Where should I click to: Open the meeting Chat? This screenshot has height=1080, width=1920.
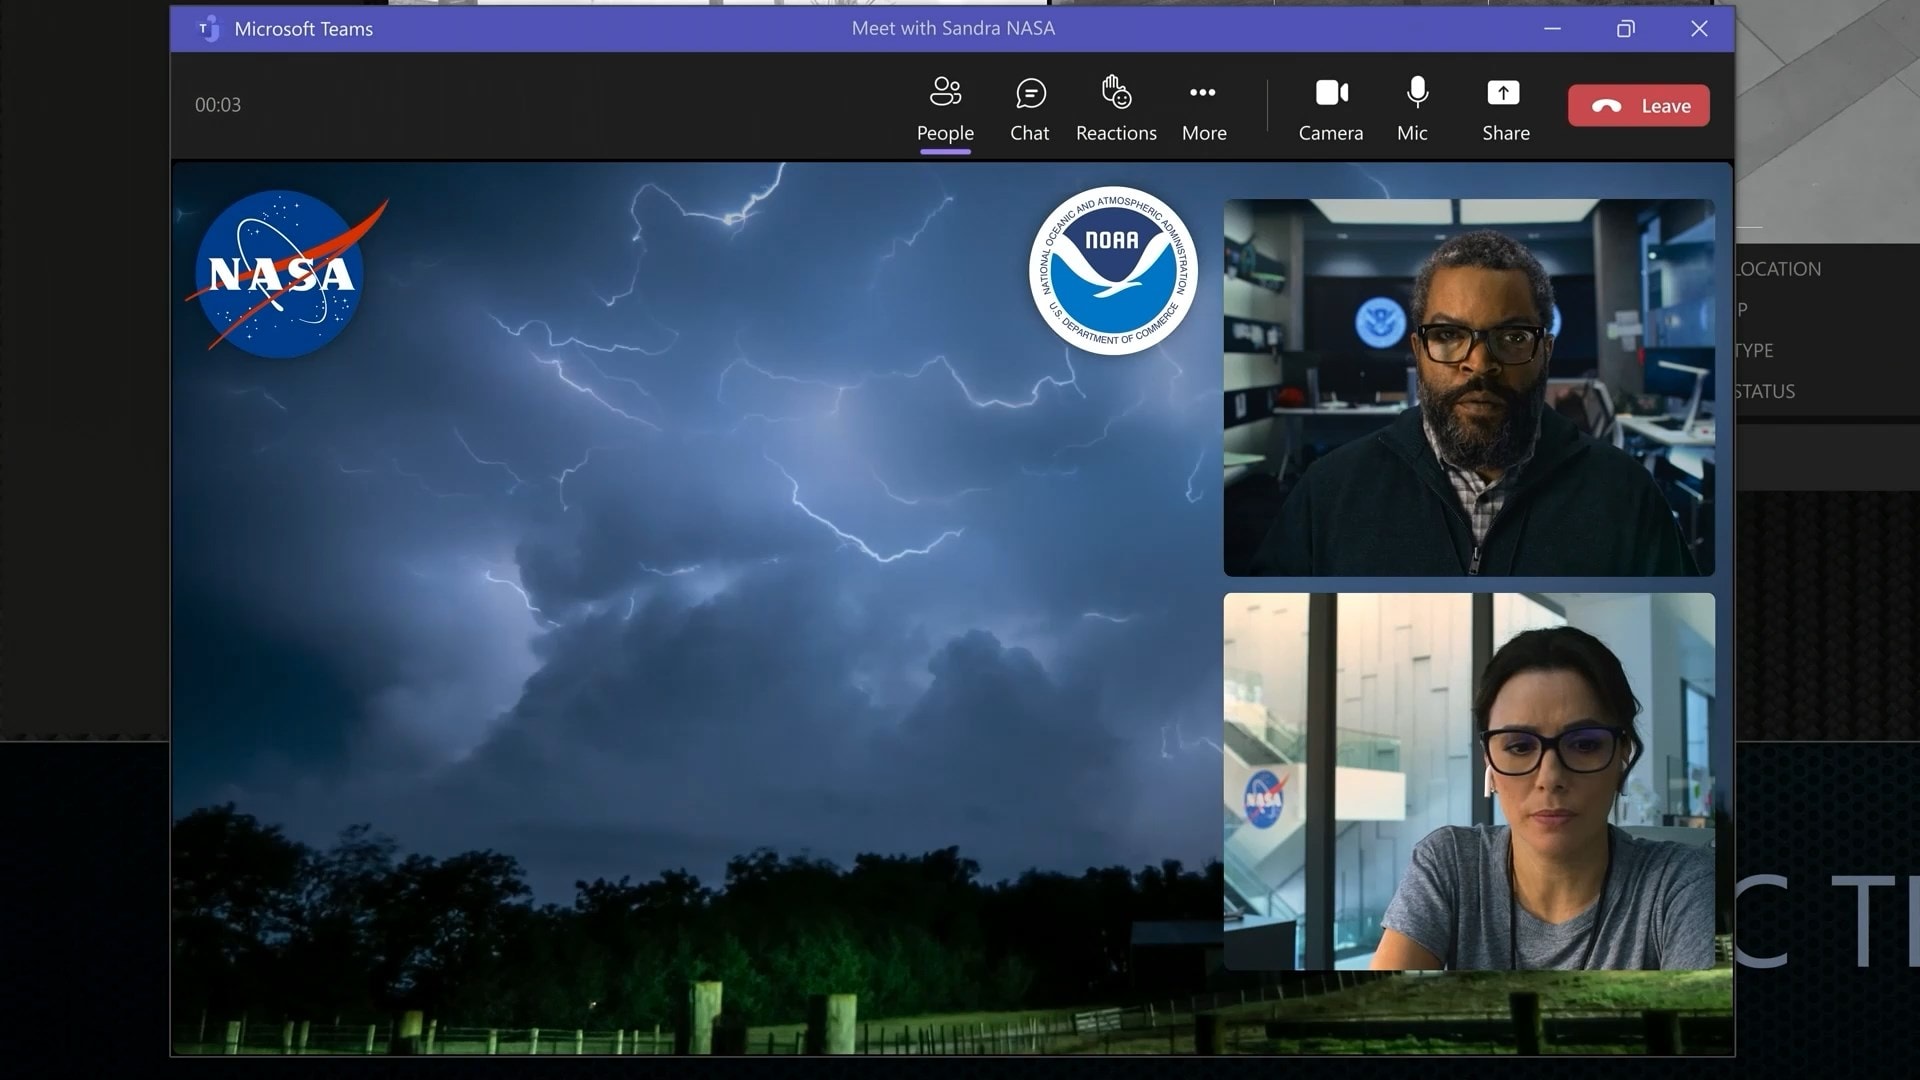1029,109
